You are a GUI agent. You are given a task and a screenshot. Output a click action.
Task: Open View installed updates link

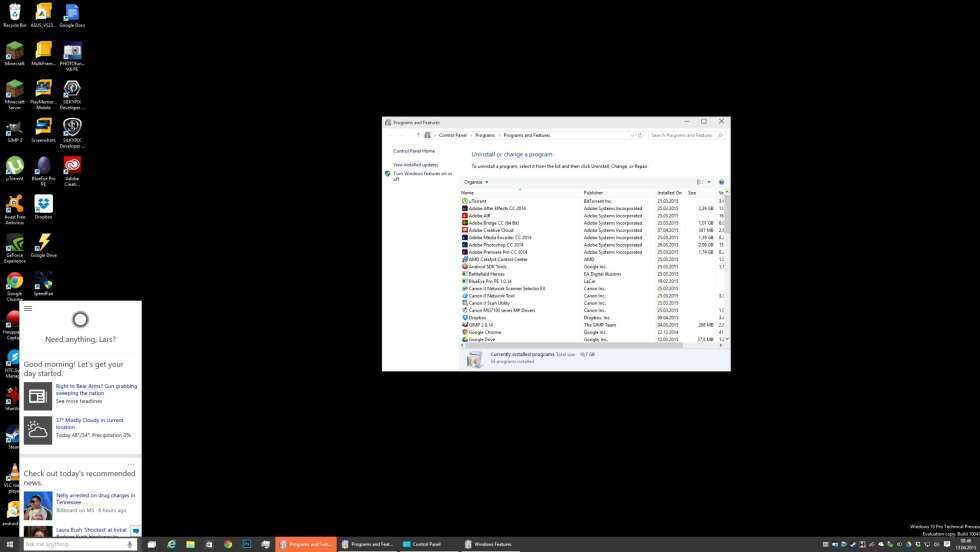click(416, 165)
